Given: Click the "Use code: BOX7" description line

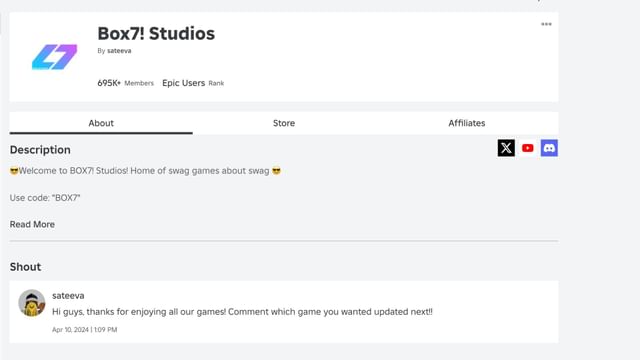Looking at the screenshot, I should click(x=45, y=198).
